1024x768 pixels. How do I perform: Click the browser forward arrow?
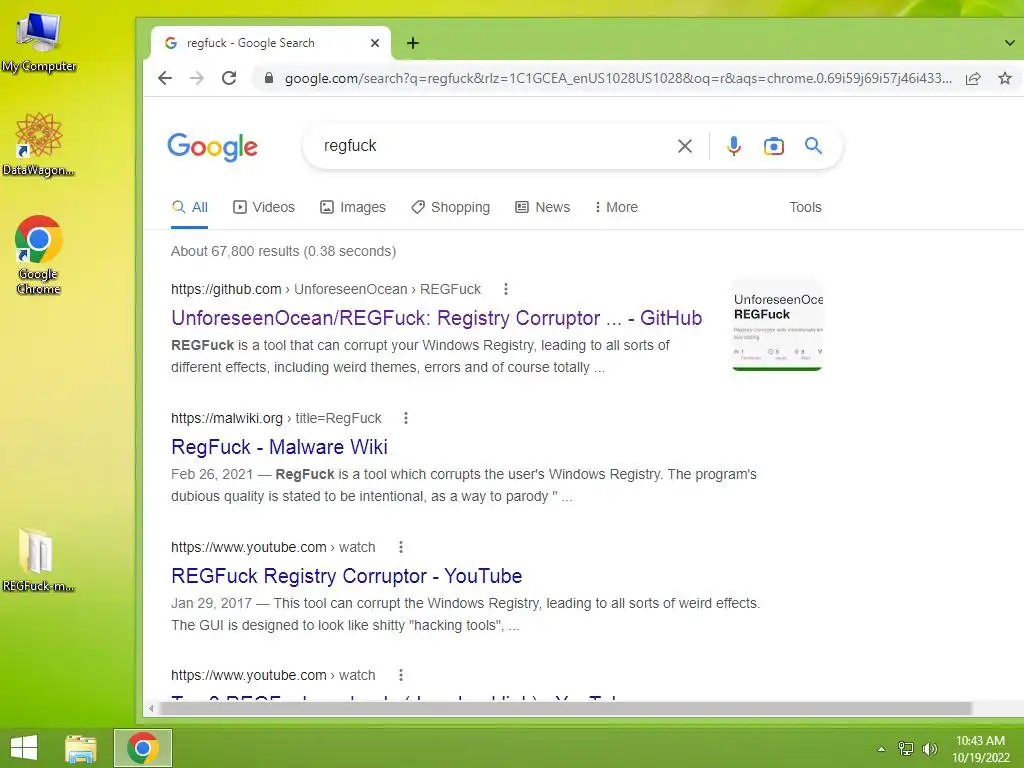coord(197,78)
